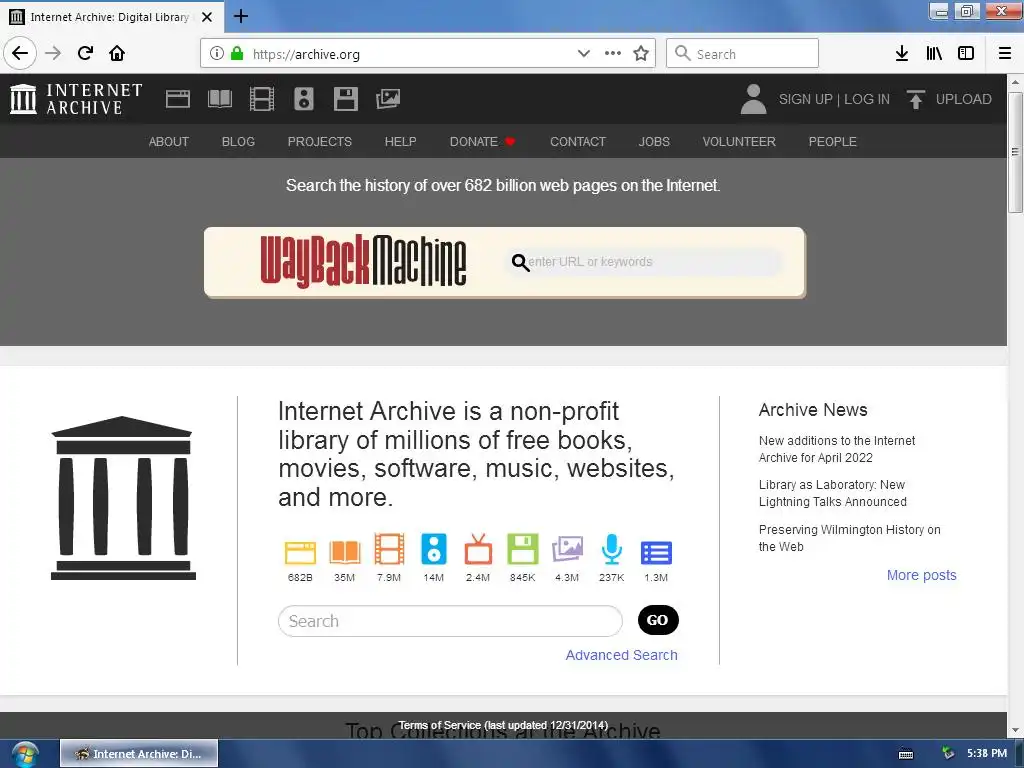
Task: Open 'Library as Laboratory' news post
Action: (x=833, y=493)
